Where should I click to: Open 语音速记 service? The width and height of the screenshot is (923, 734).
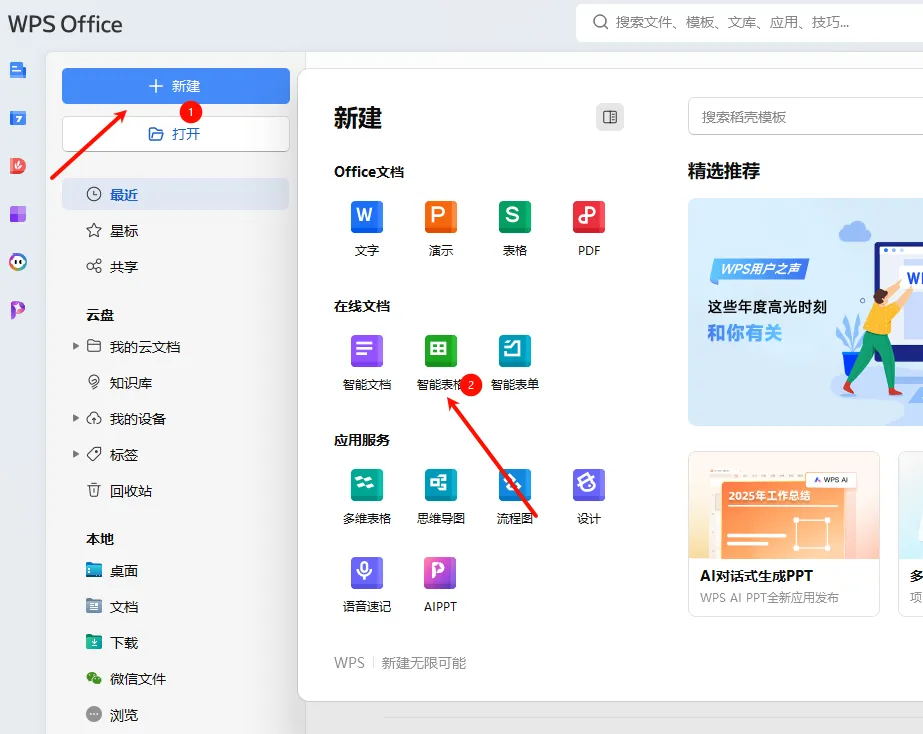point(367,584)
